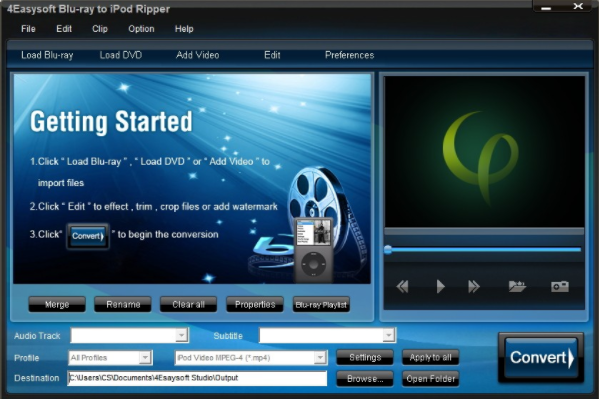Click the small Convert image in step 3
The width and height of the screenshot is (599, 399).
click(88, 236)
